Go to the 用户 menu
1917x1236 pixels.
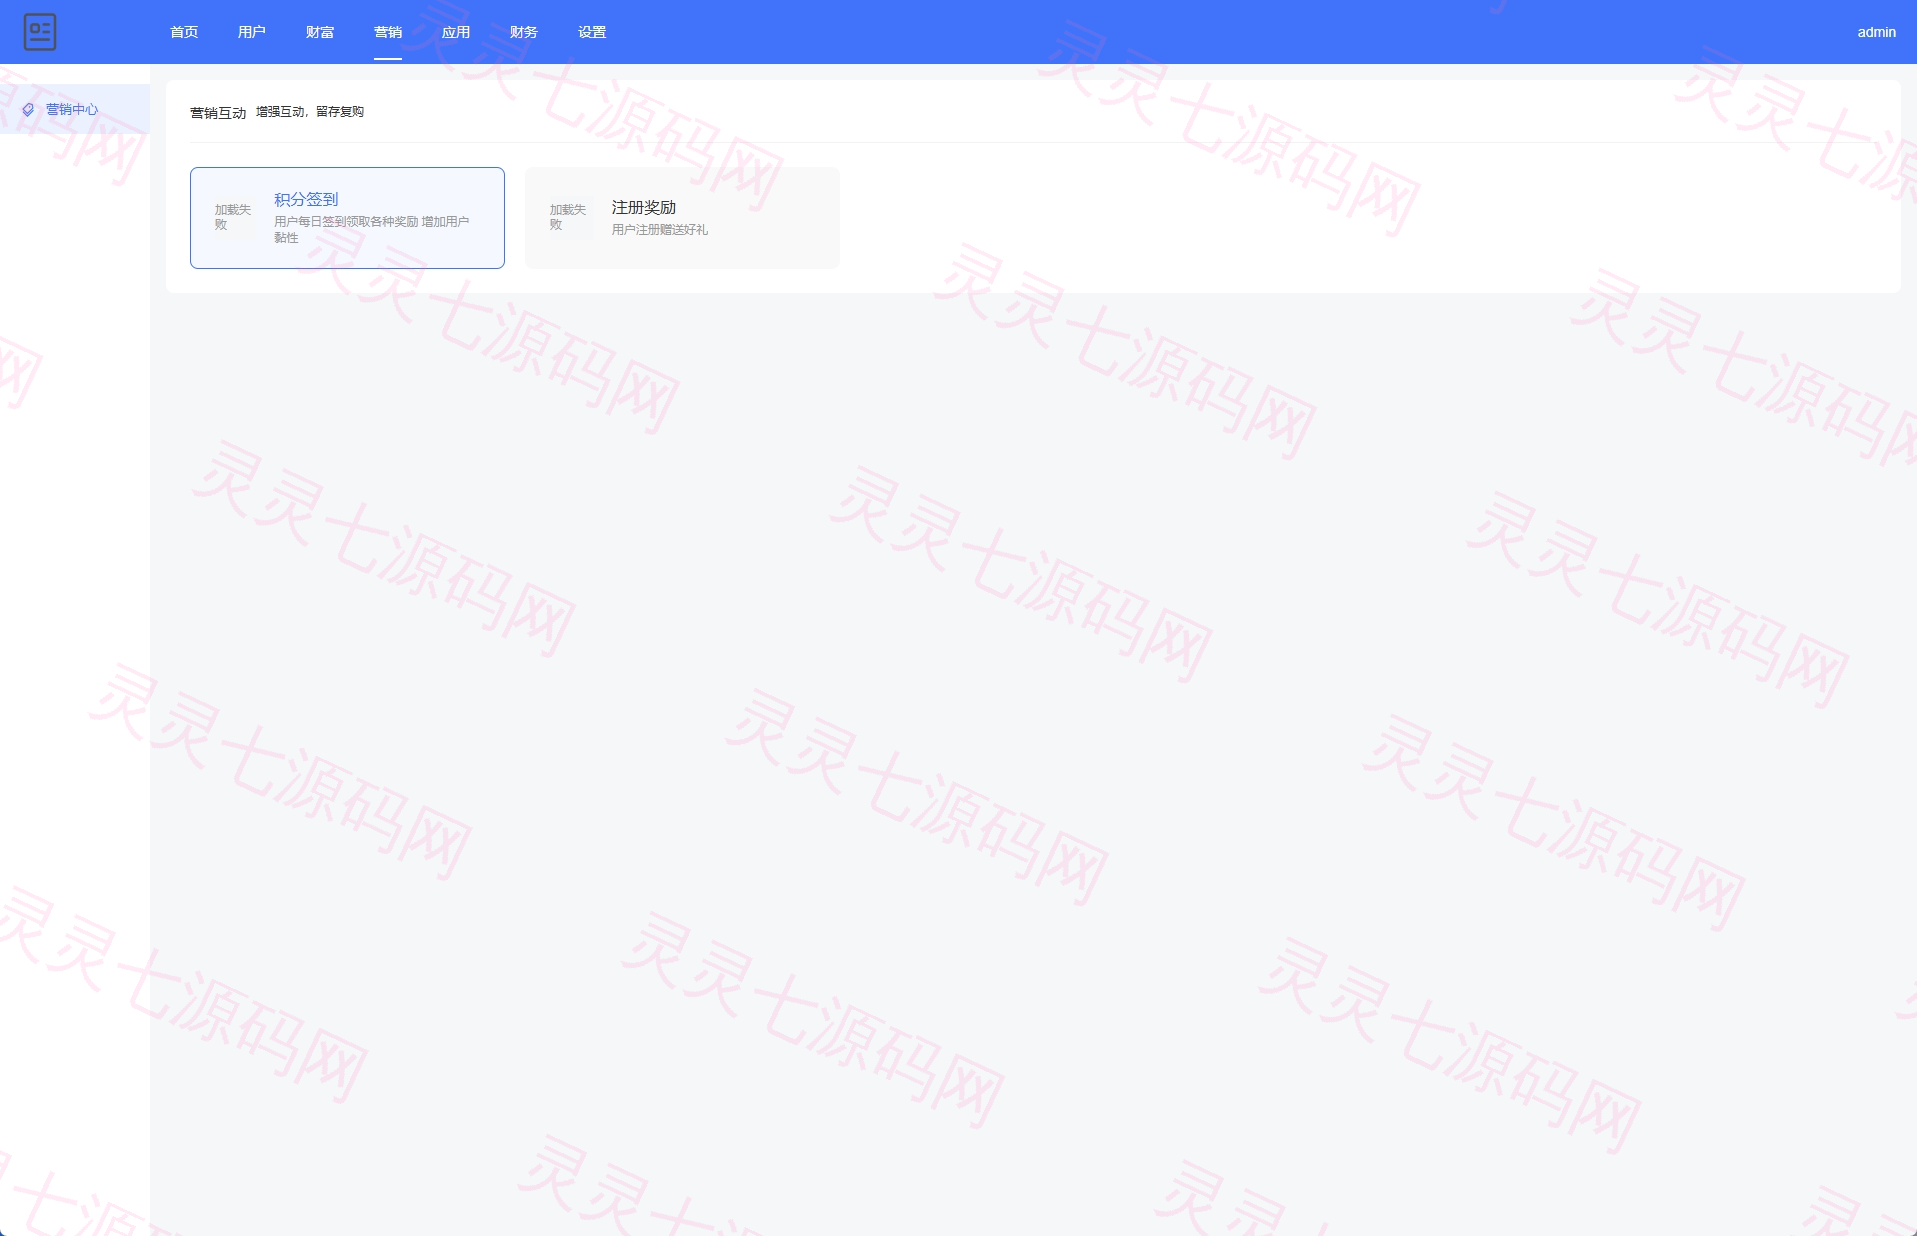(x=252, y=32)
